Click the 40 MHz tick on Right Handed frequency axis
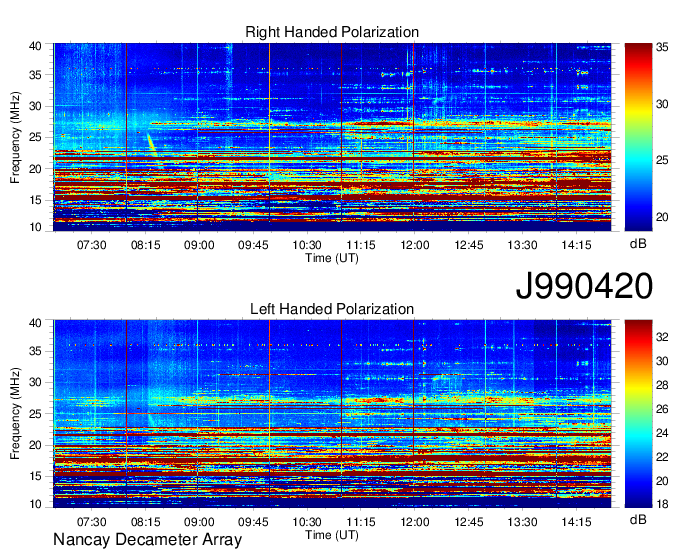Image resolution: width=680 pixels, height=552 pixels. pyautogui.click(x=35, y=46)
